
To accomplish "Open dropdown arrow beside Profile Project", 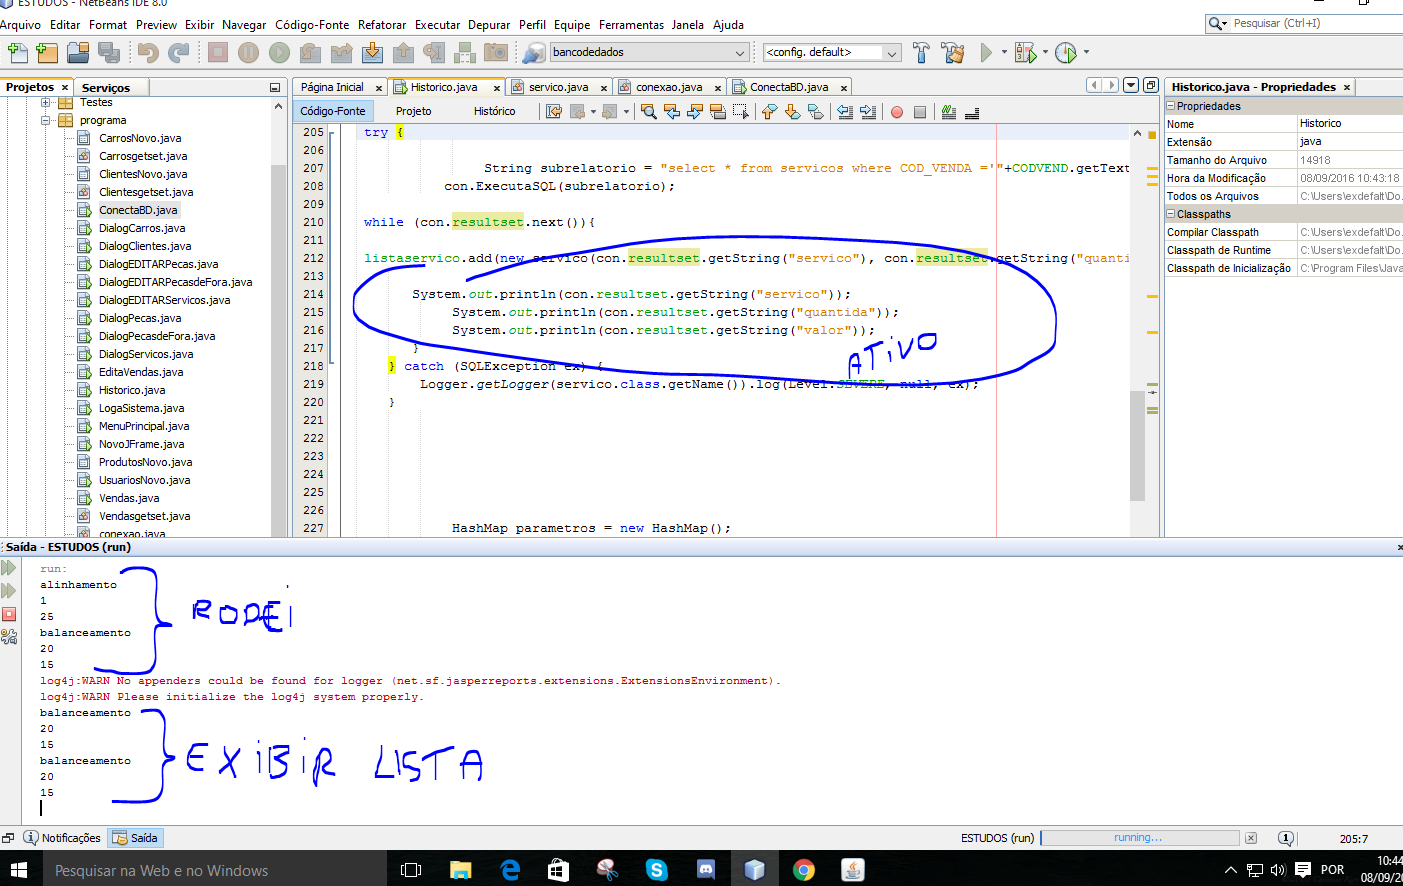I will tap(1086, 52).
